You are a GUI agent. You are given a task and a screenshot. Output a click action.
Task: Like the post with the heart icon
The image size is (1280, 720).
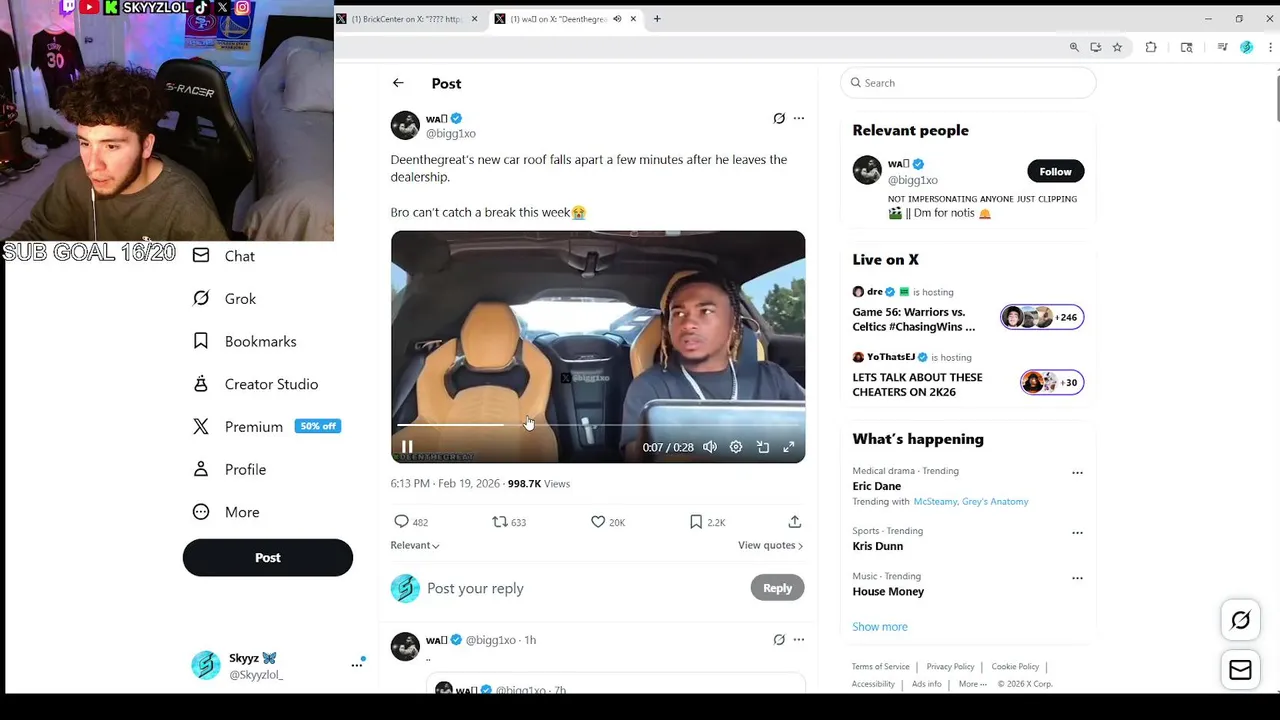598,522
